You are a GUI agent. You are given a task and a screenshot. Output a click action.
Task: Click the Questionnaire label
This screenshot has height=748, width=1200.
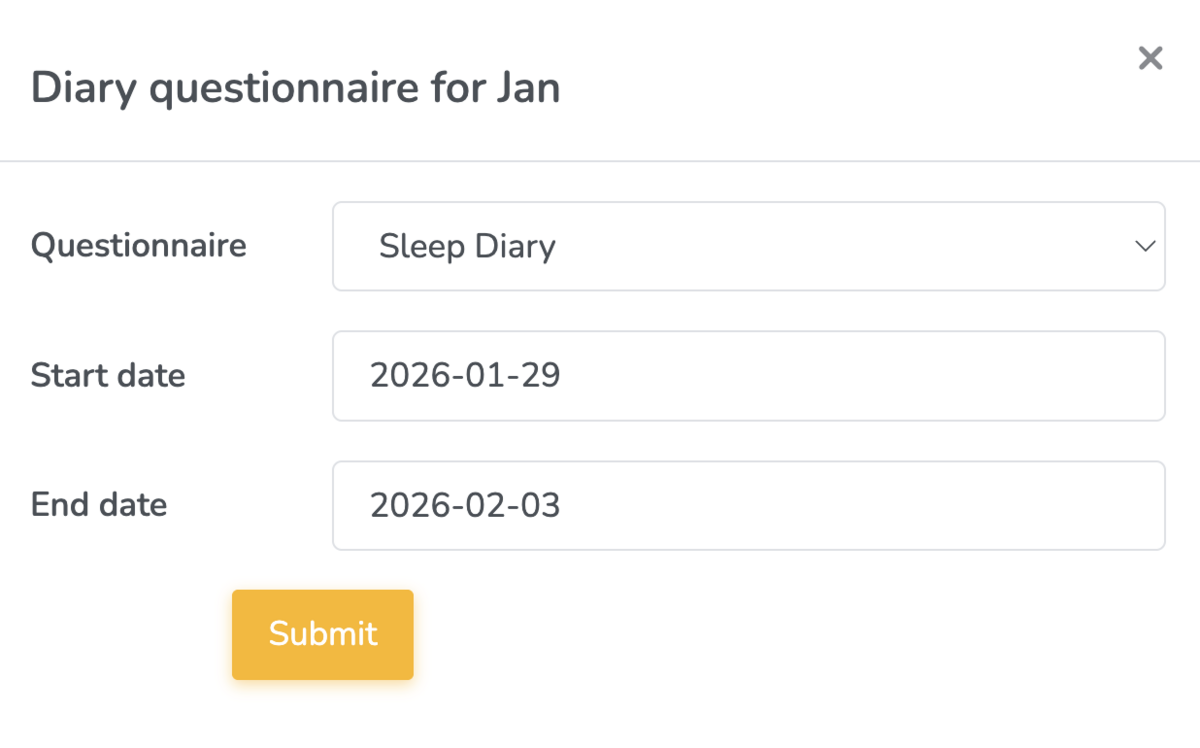[139, 246]
